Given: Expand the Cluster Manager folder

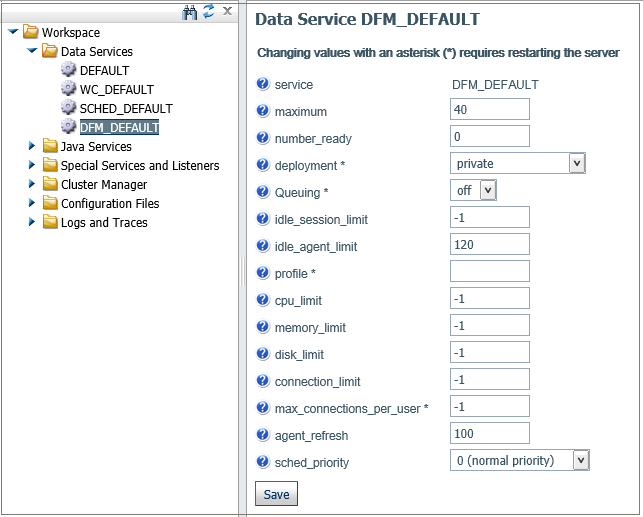Looking at the screenshot, I should tap(32, 184).
